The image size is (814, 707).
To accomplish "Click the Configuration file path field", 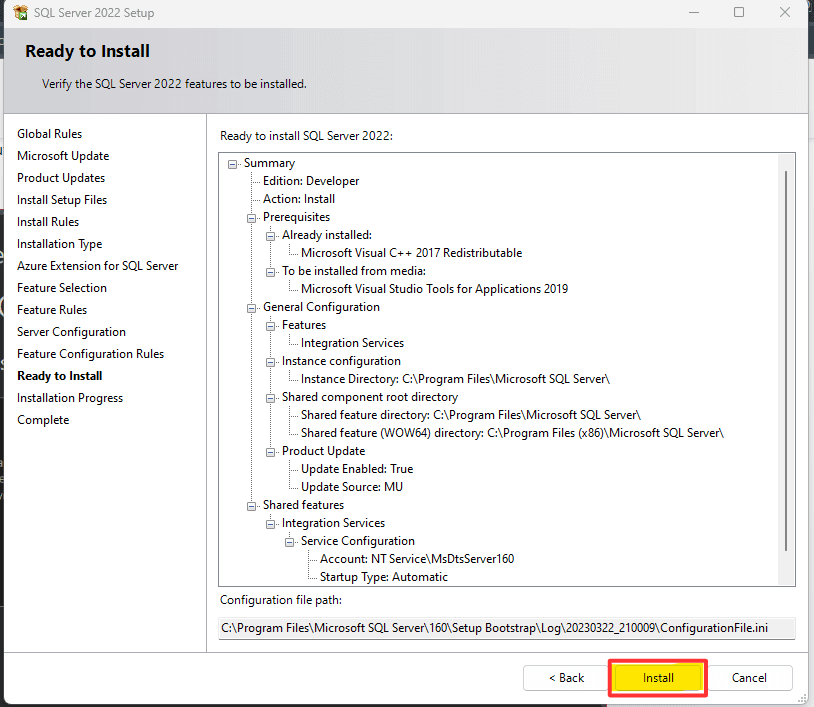I will pos(507,628).
